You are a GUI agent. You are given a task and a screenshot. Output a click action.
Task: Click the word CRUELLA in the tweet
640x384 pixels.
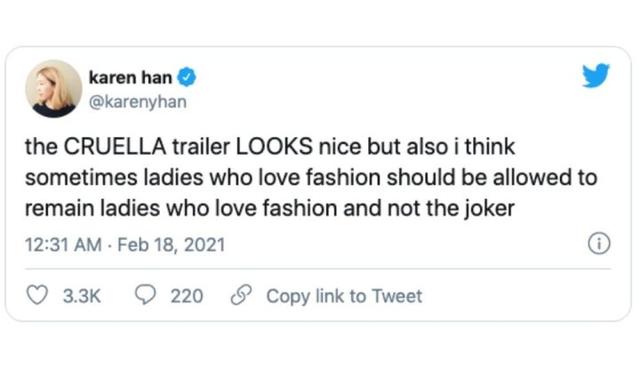[115, 146]
